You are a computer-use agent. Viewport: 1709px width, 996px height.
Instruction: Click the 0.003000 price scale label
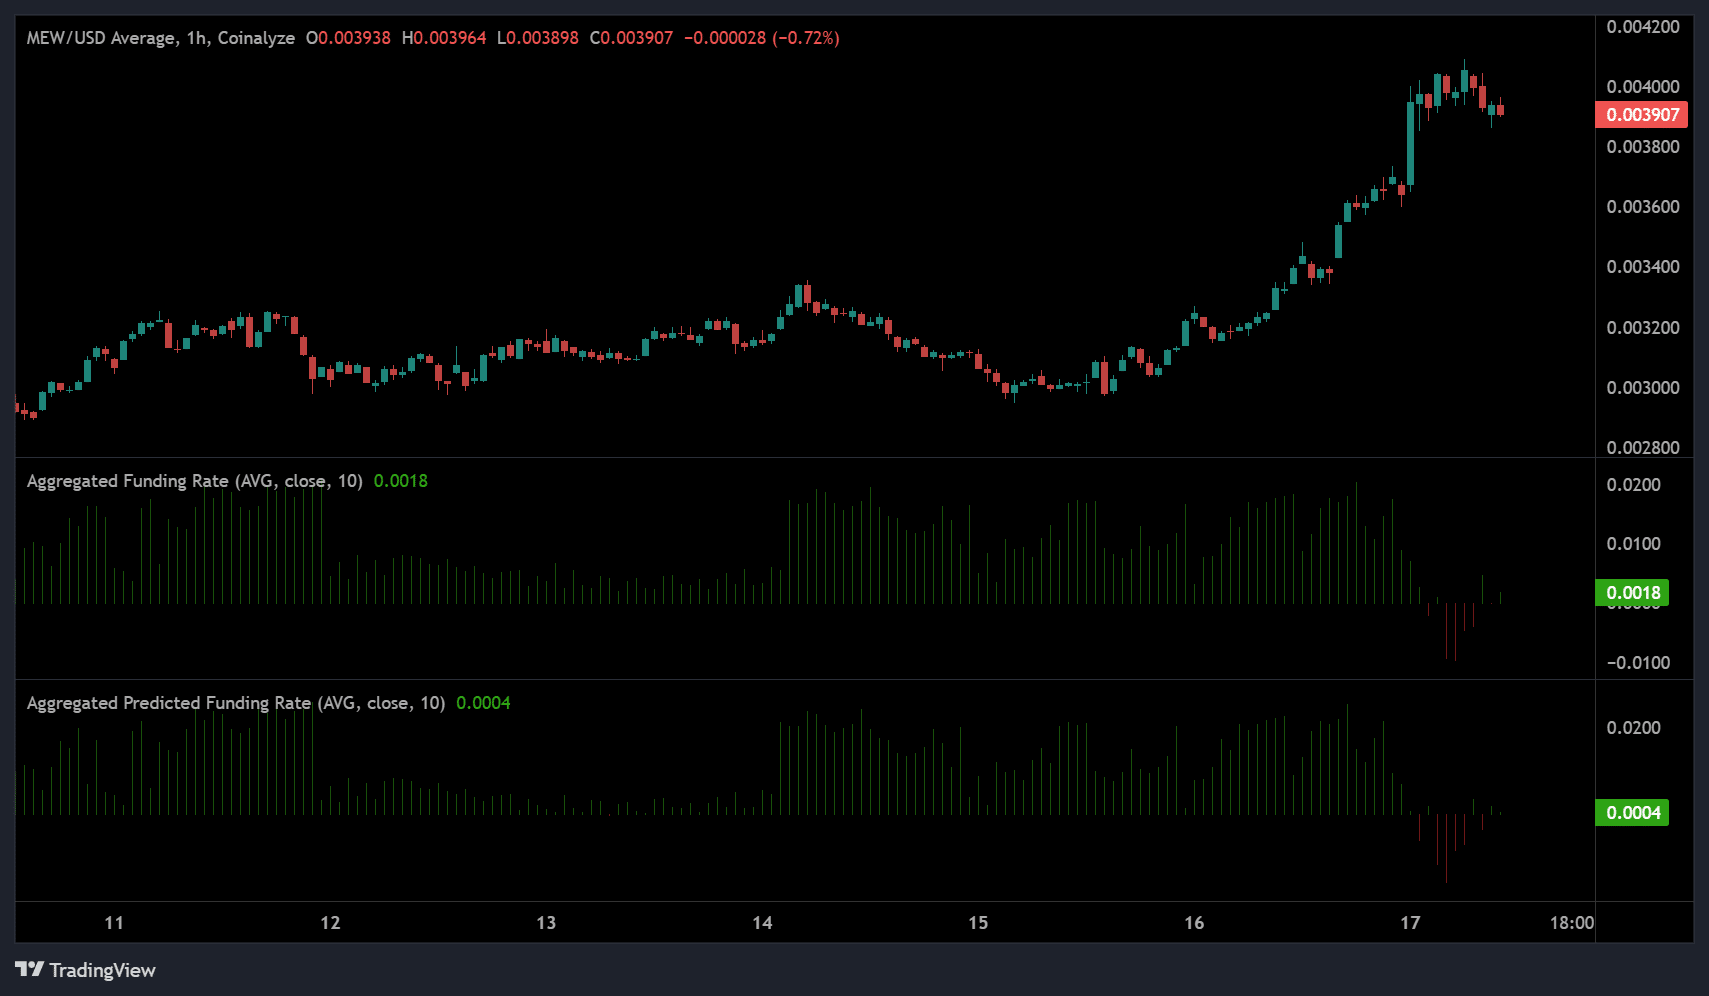(x=1642, y=388)
